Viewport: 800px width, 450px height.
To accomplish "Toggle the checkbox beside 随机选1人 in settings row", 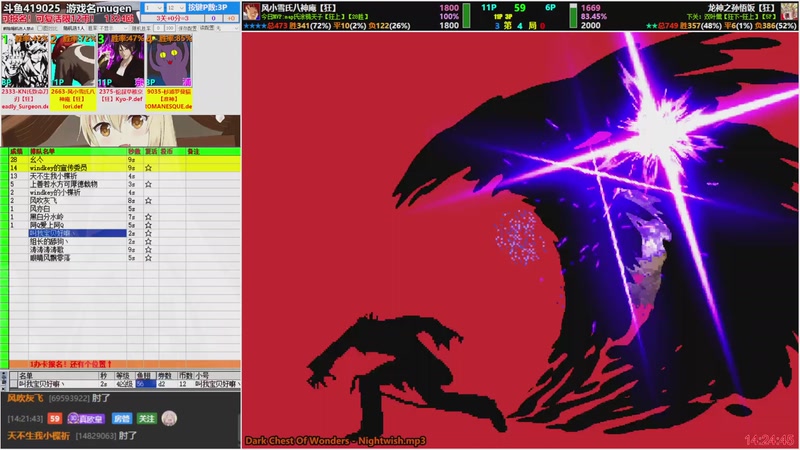I will [x=40, y=28].
